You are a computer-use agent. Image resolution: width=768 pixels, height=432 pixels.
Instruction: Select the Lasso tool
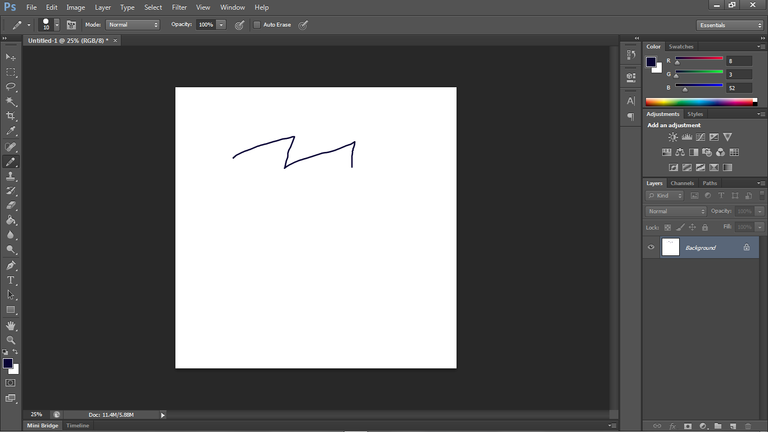coord(11,87)
